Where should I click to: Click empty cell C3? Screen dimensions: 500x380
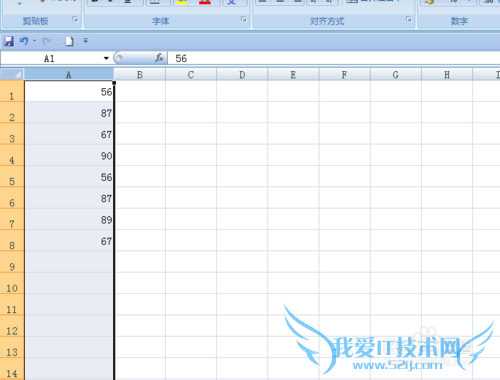(x=191, y=134)
